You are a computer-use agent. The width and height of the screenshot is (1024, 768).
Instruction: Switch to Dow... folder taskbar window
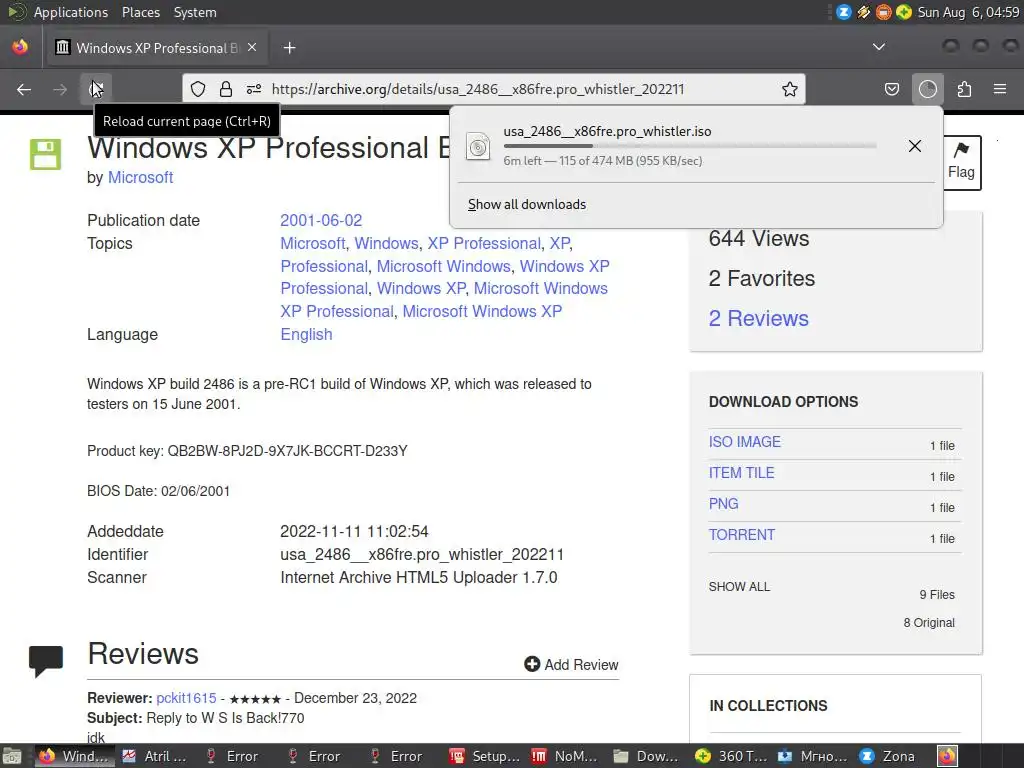(x=647, y=756)
